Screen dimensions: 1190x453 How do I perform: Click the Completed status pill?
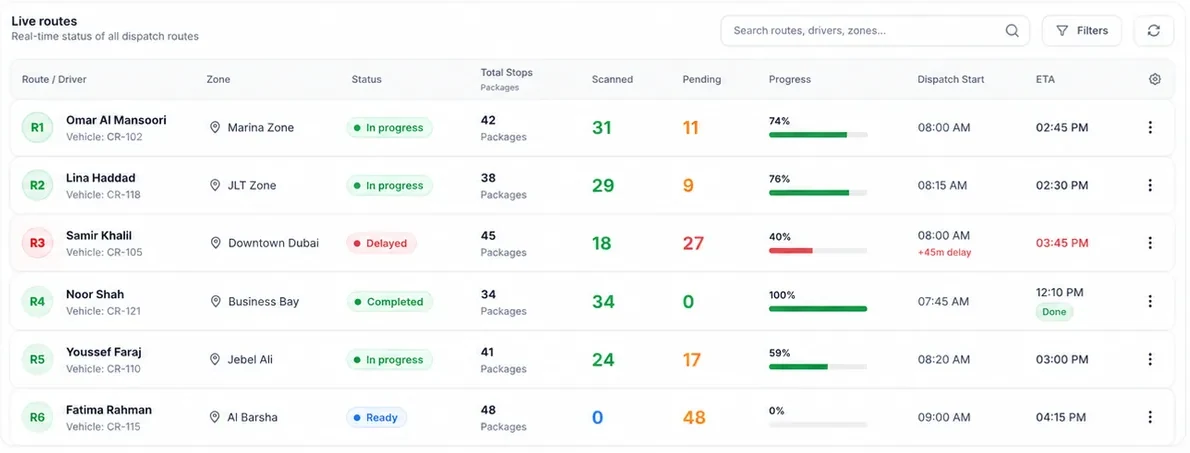[x=389, y=301]
